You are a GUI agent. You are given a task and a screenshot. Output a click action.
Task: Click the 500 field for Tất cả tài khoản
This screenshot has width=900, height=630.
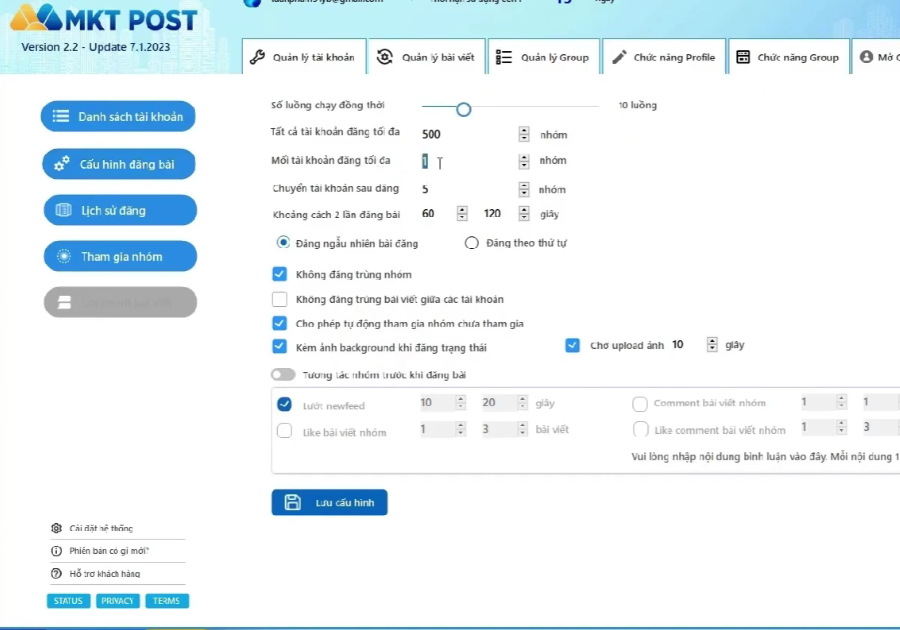coord(469,134)
